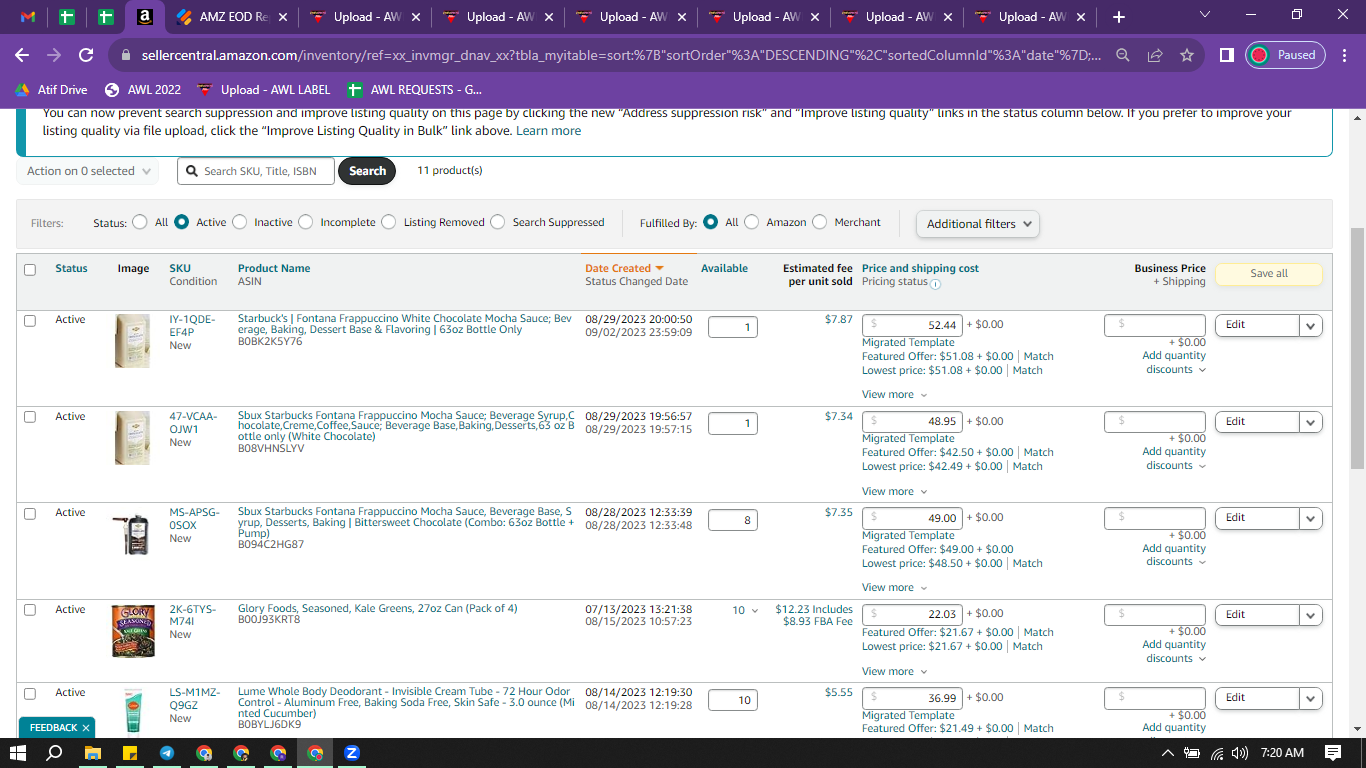Reload the Seller Central page
The height and width of the screenshot is (768, 1366).
coord(86,56)
